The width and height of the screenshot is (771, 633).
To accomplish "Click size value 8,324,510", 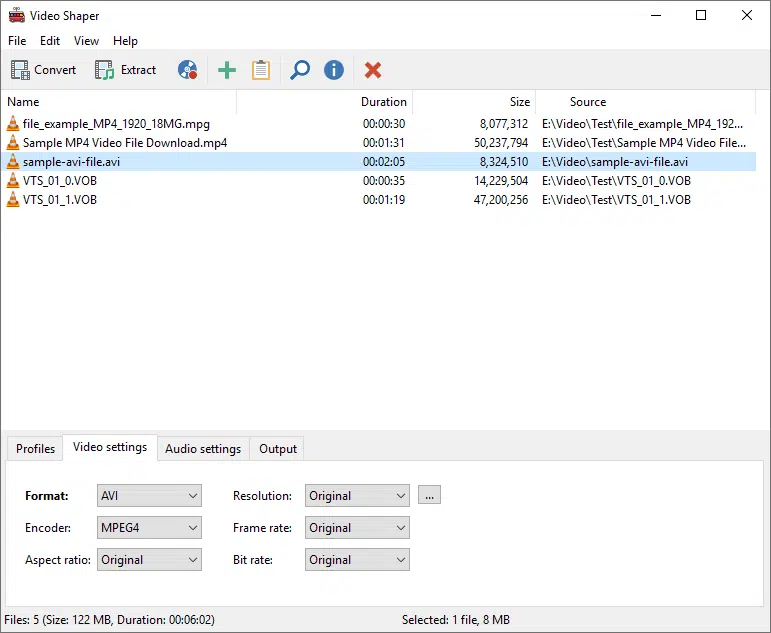I will pos(504,162).
